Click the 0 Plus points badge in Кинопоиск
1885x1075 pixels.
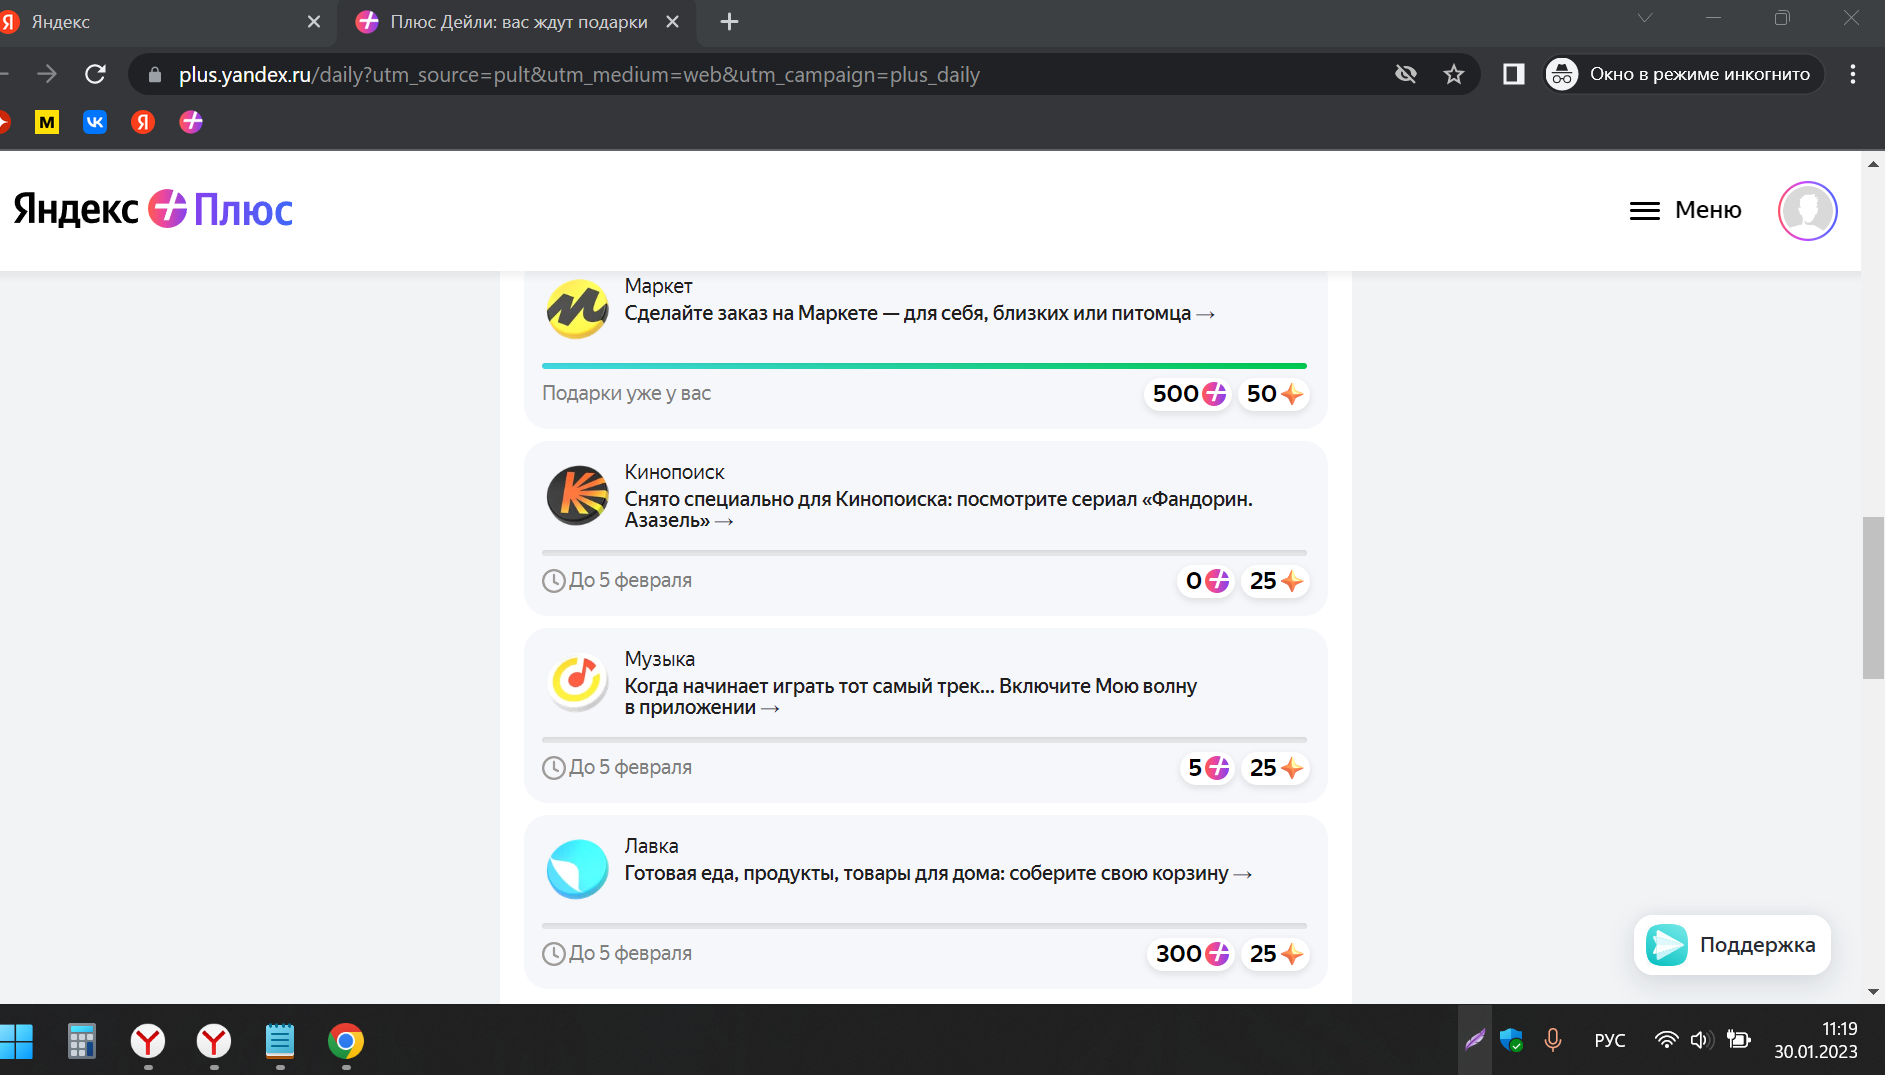1206,581
